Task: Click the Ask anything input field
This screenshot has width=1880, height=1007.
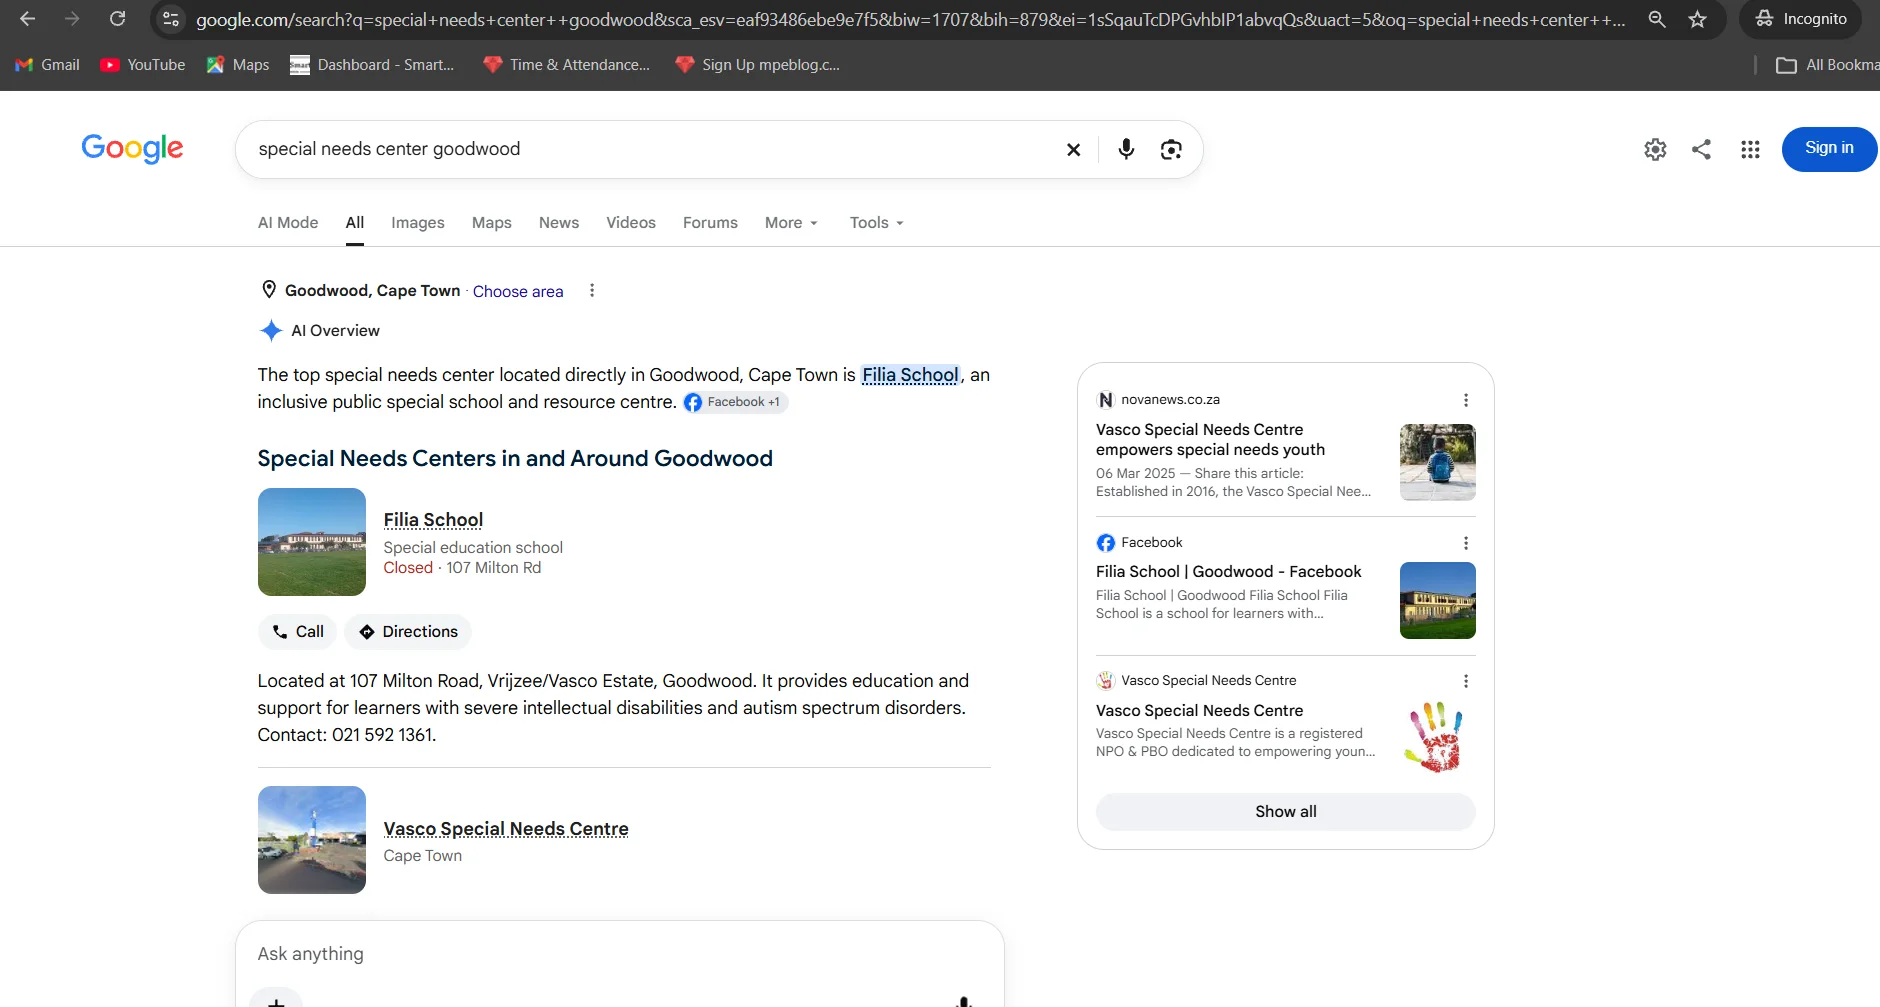Action: [x=620, y=954]
